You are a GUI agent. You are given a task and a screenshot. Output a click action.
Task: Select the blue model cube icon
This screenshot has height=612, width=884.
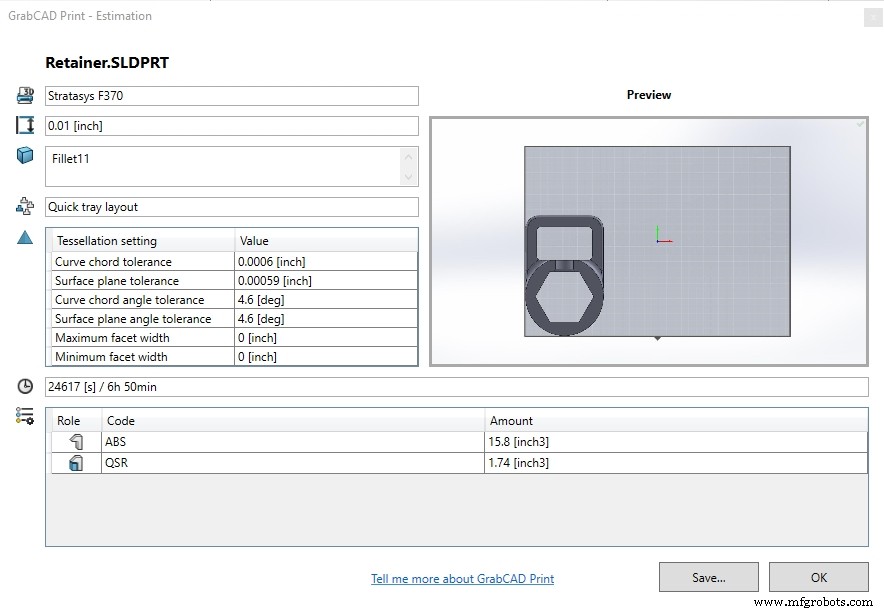click(24, 156)
